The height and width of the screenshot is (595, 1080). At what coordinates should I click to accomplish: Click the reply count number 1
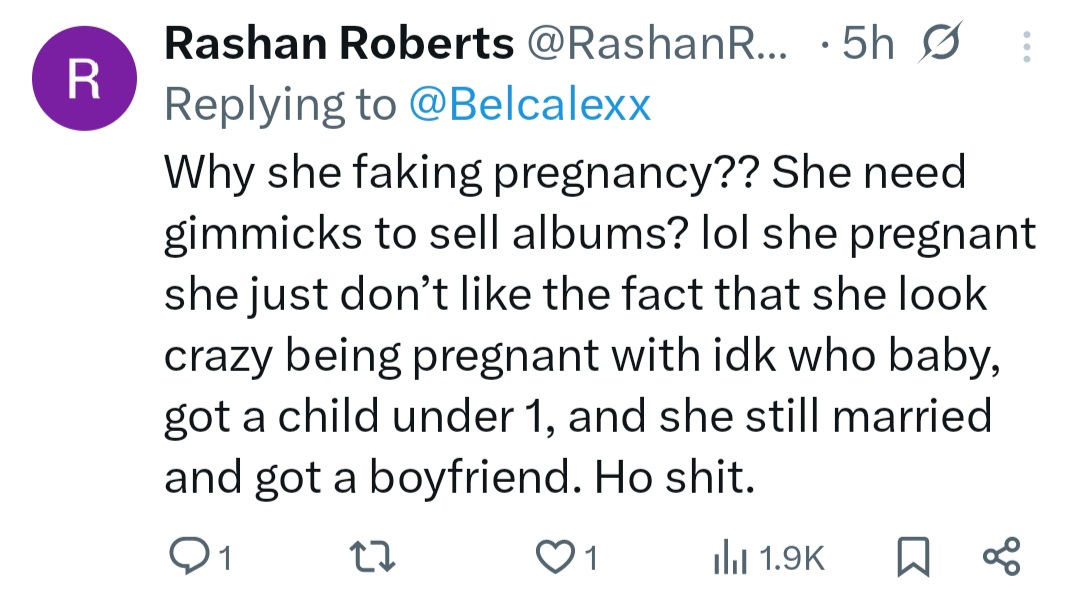click(225, 558)
